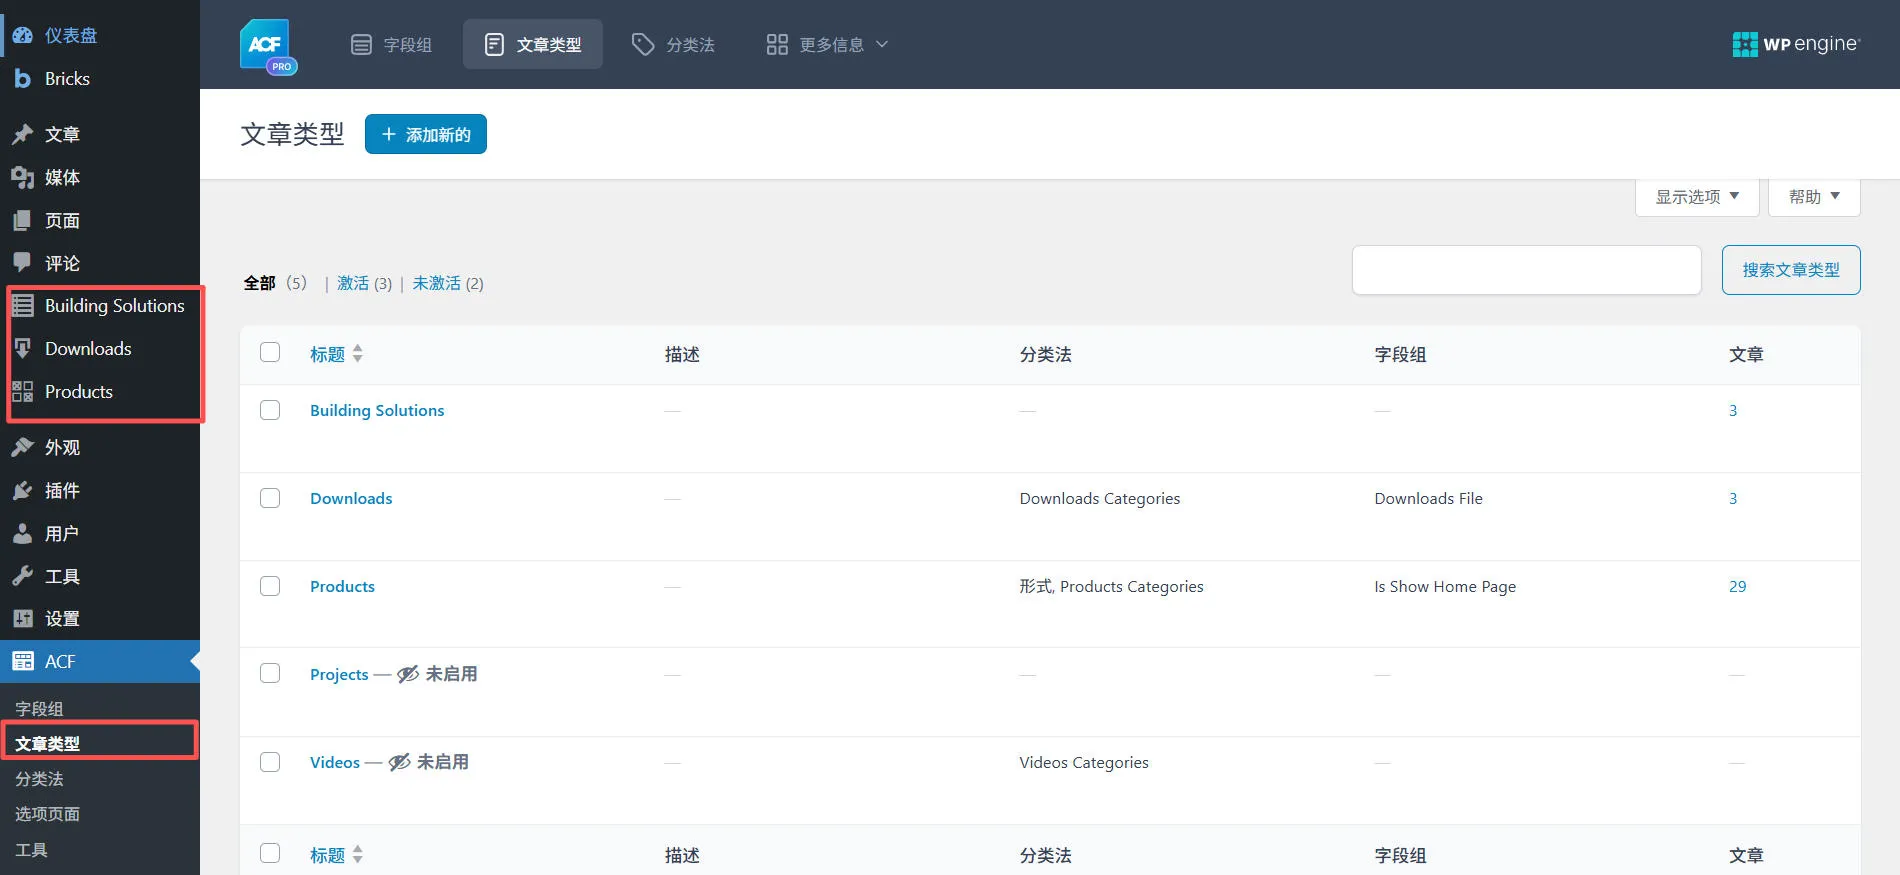The height and width of the screenshot is (875, 1900).
Task: Click the 添加新的 button
Action: (426, 134)
